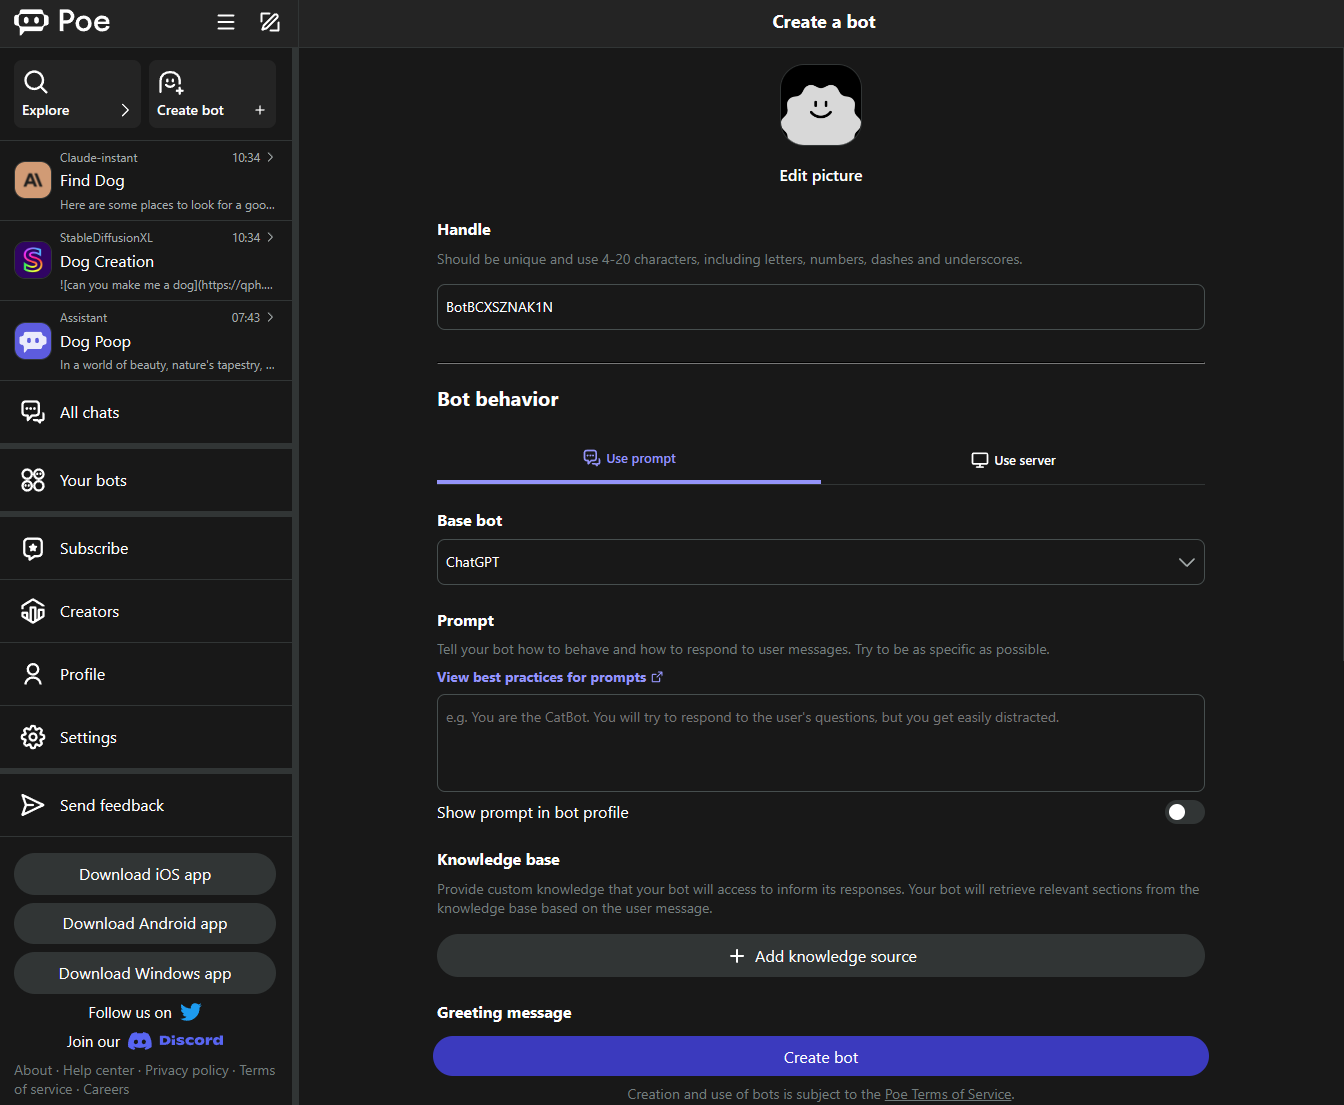Expand Explore with its chevron arrow

[125, 110]
